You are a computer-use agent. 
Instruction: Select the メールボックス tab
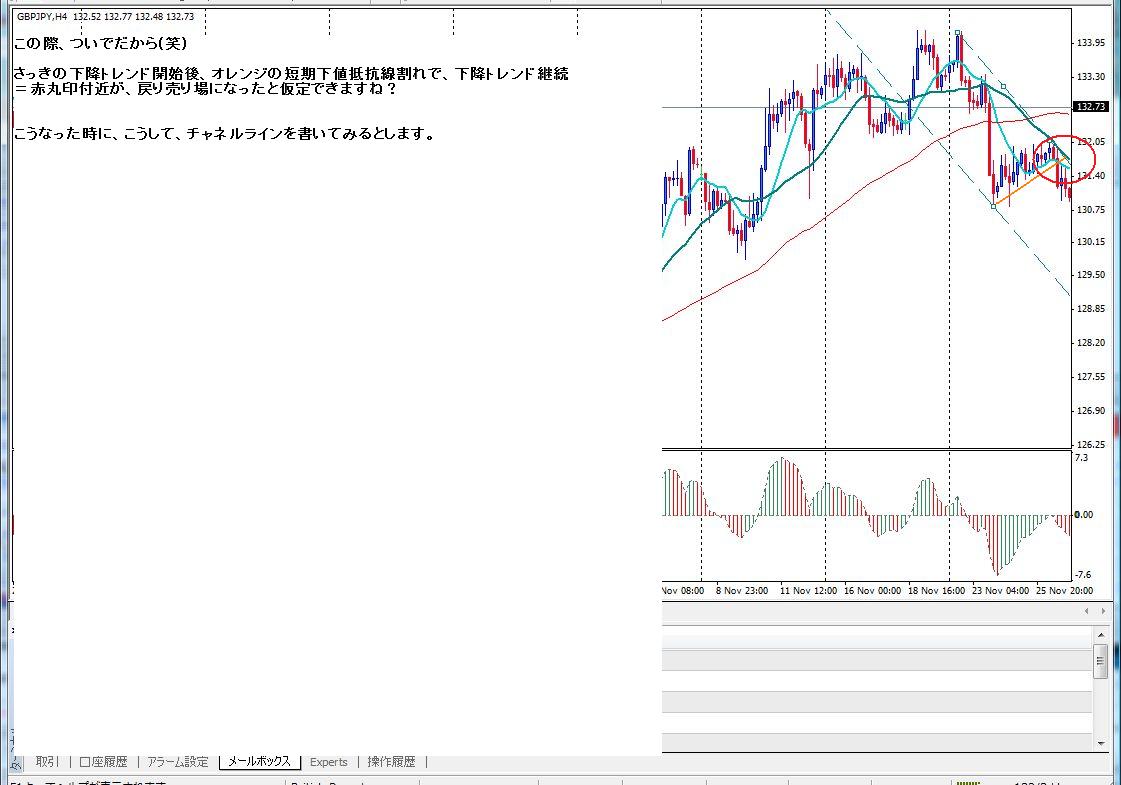coord(260,762)
